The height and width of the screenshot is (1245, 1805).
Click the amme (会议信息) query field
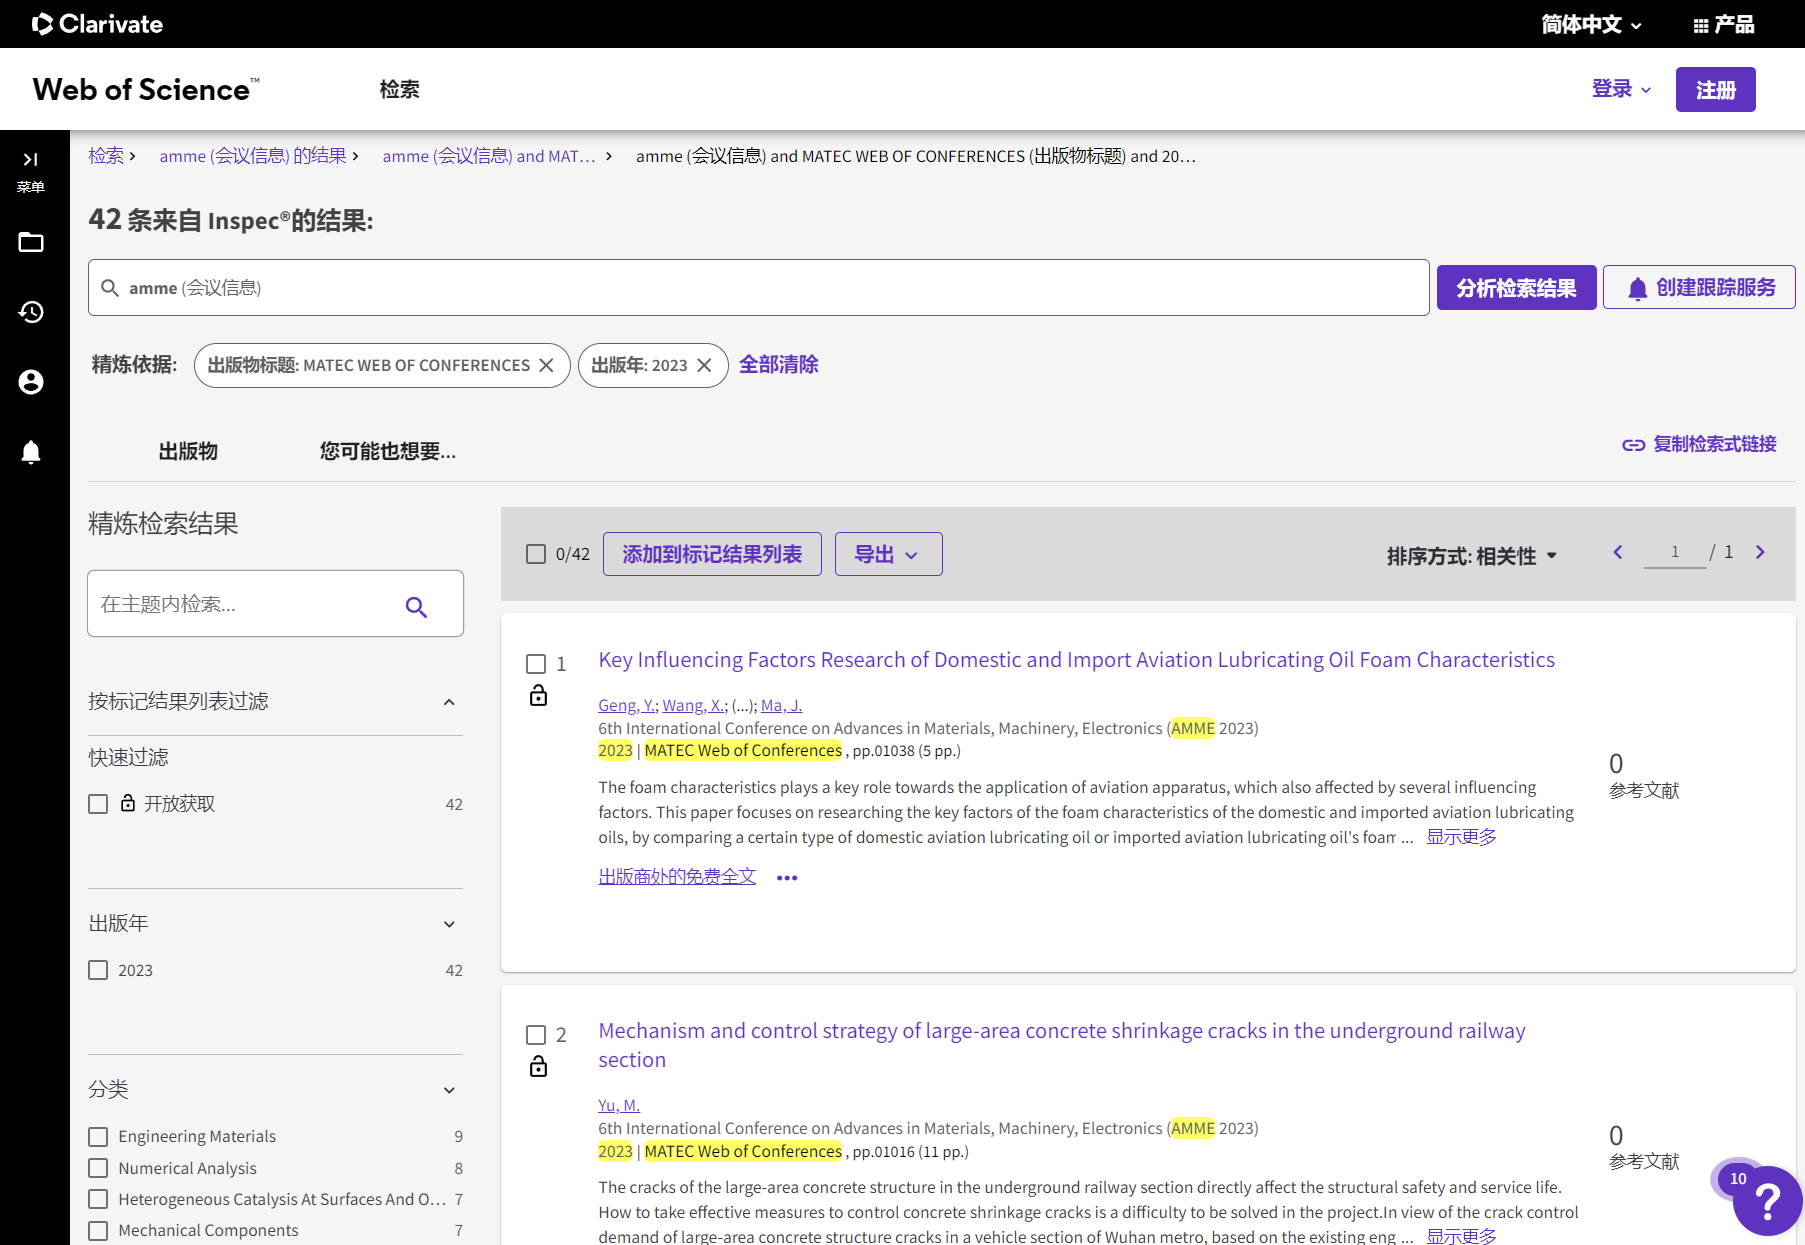pos(759,288)
